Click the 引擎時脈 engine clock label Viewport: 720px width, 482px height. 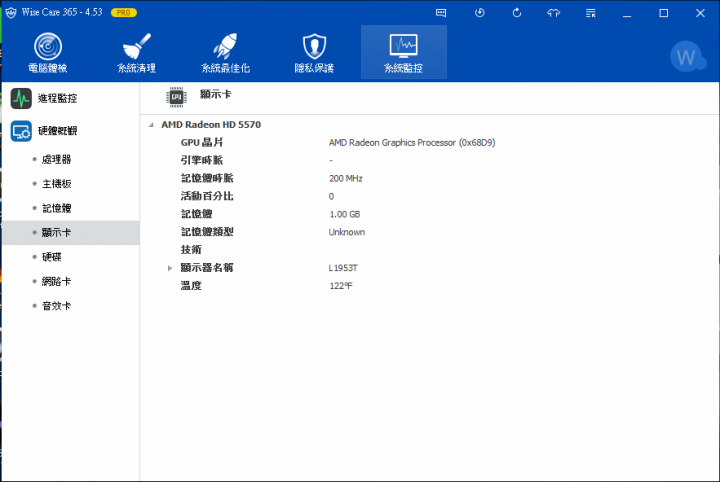coord(202,160)
